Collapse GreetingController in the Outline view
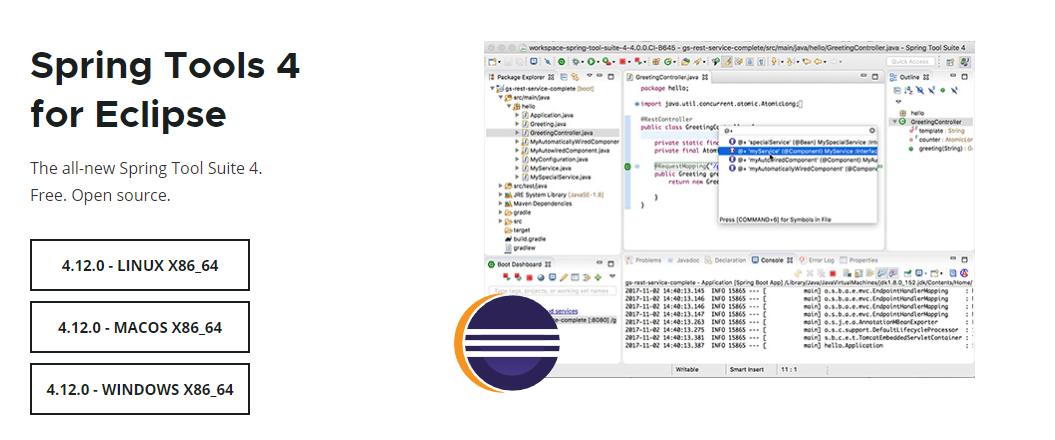This screenshot has height=440, width=1055. click(x=894, y=122)
